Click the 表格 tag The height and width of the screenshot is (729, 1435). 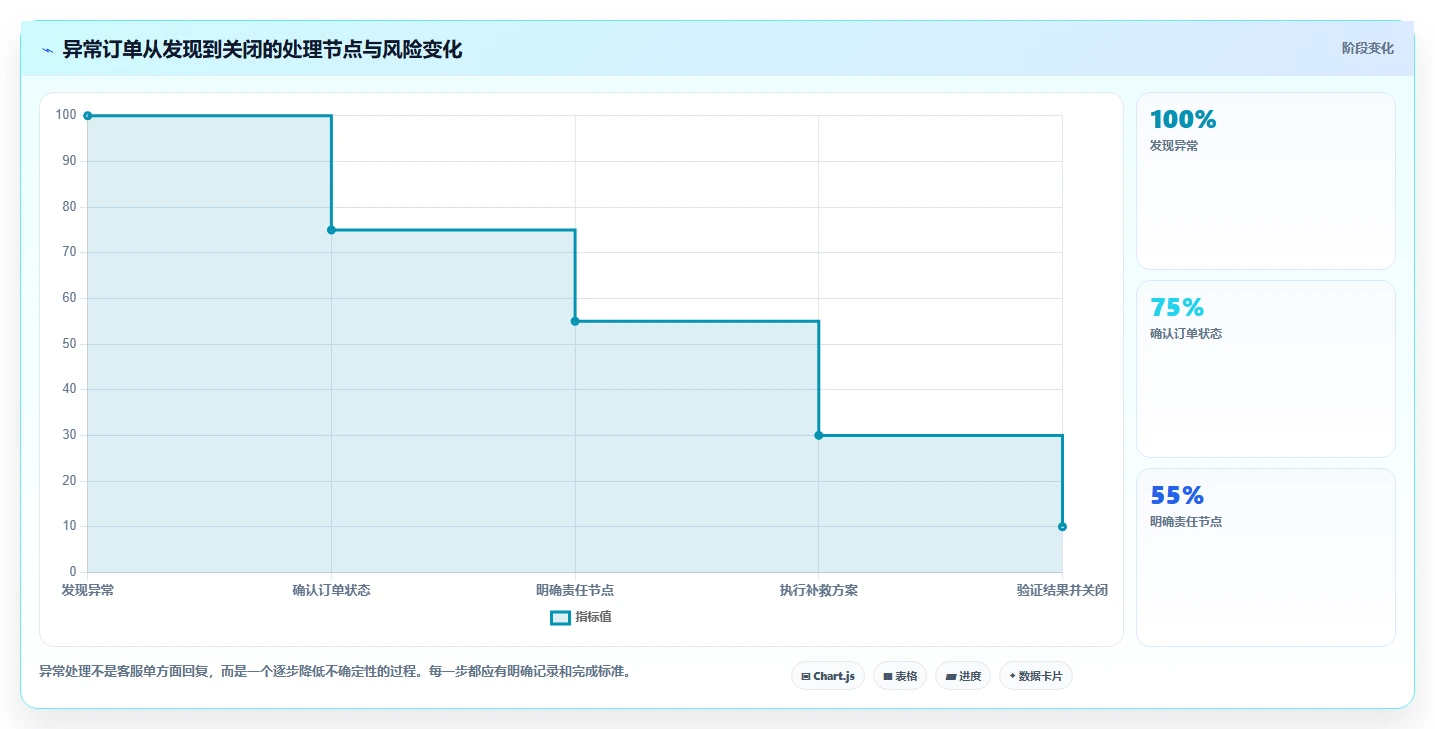(900, 676)
